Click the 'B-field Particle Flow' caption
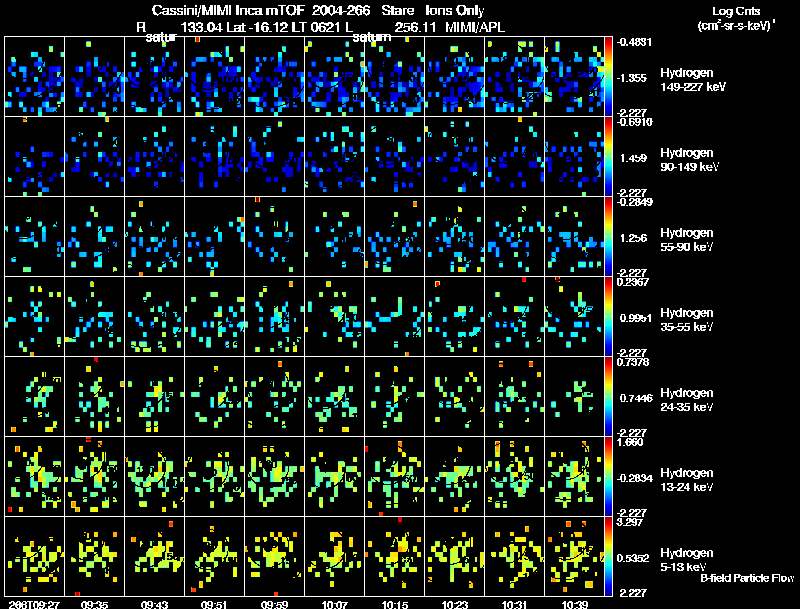 tap(747, 578)
